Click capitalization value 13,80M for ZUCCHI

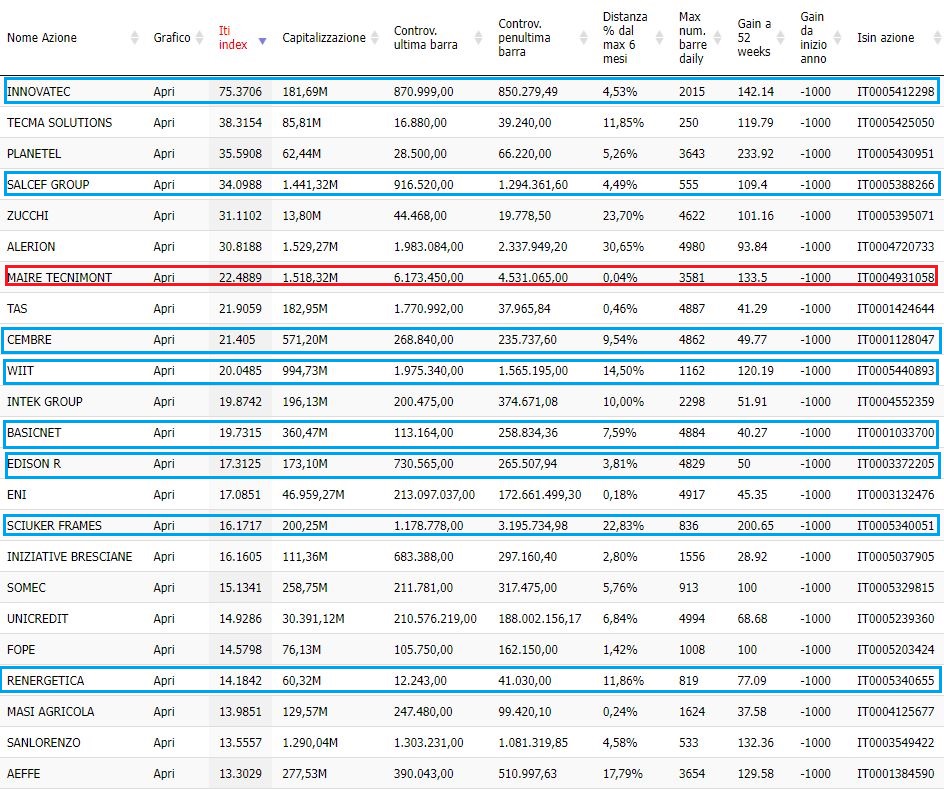tap(302, 215)
